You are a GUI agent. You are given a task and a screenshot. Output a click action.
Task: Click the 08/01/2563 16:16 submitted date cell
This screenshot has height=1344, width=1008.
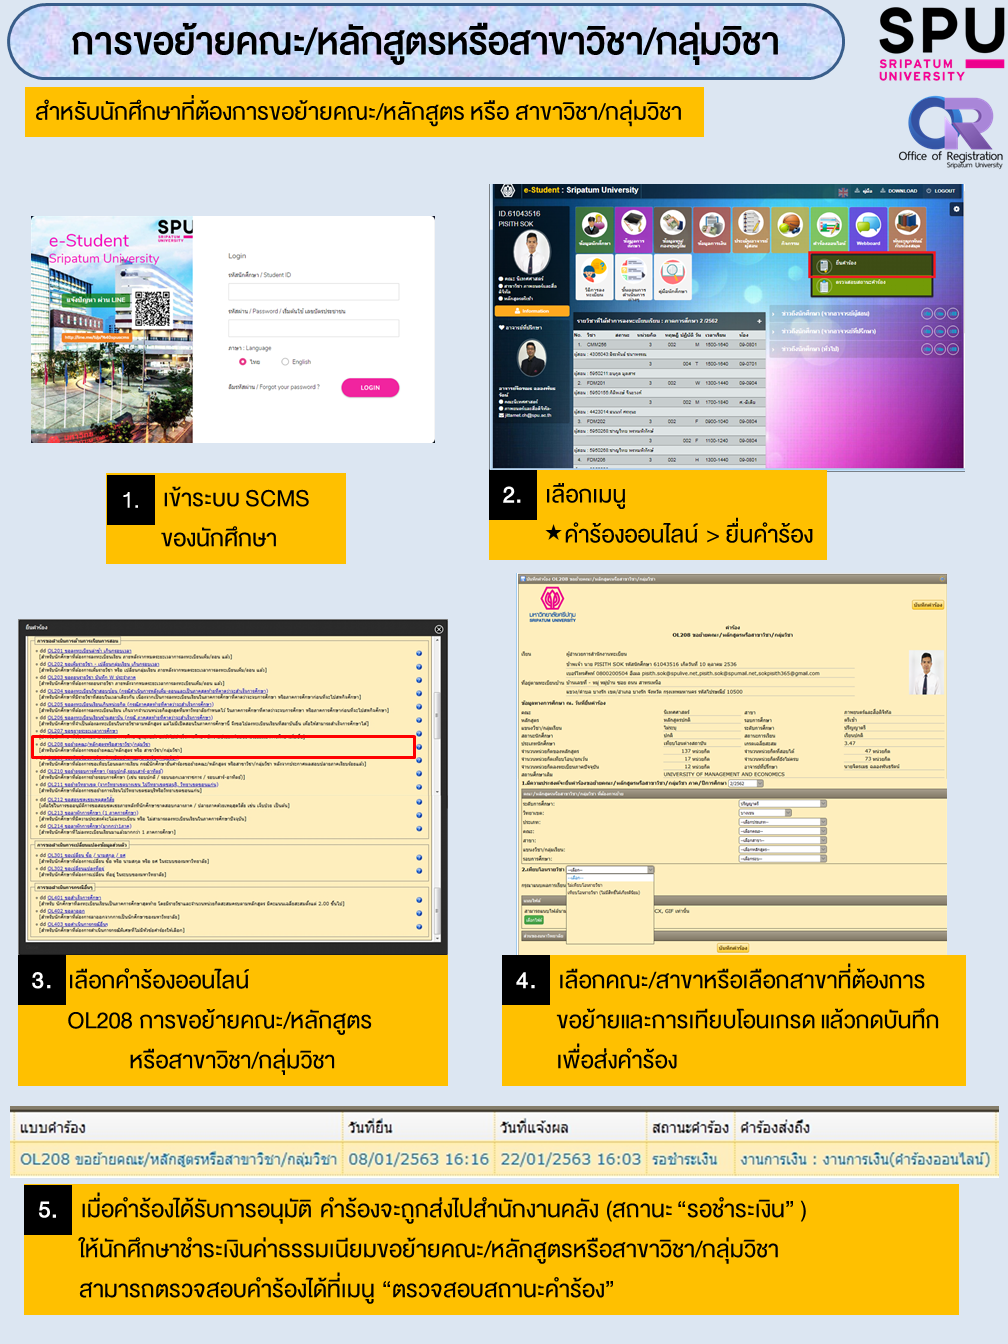tap(418, 1159)
